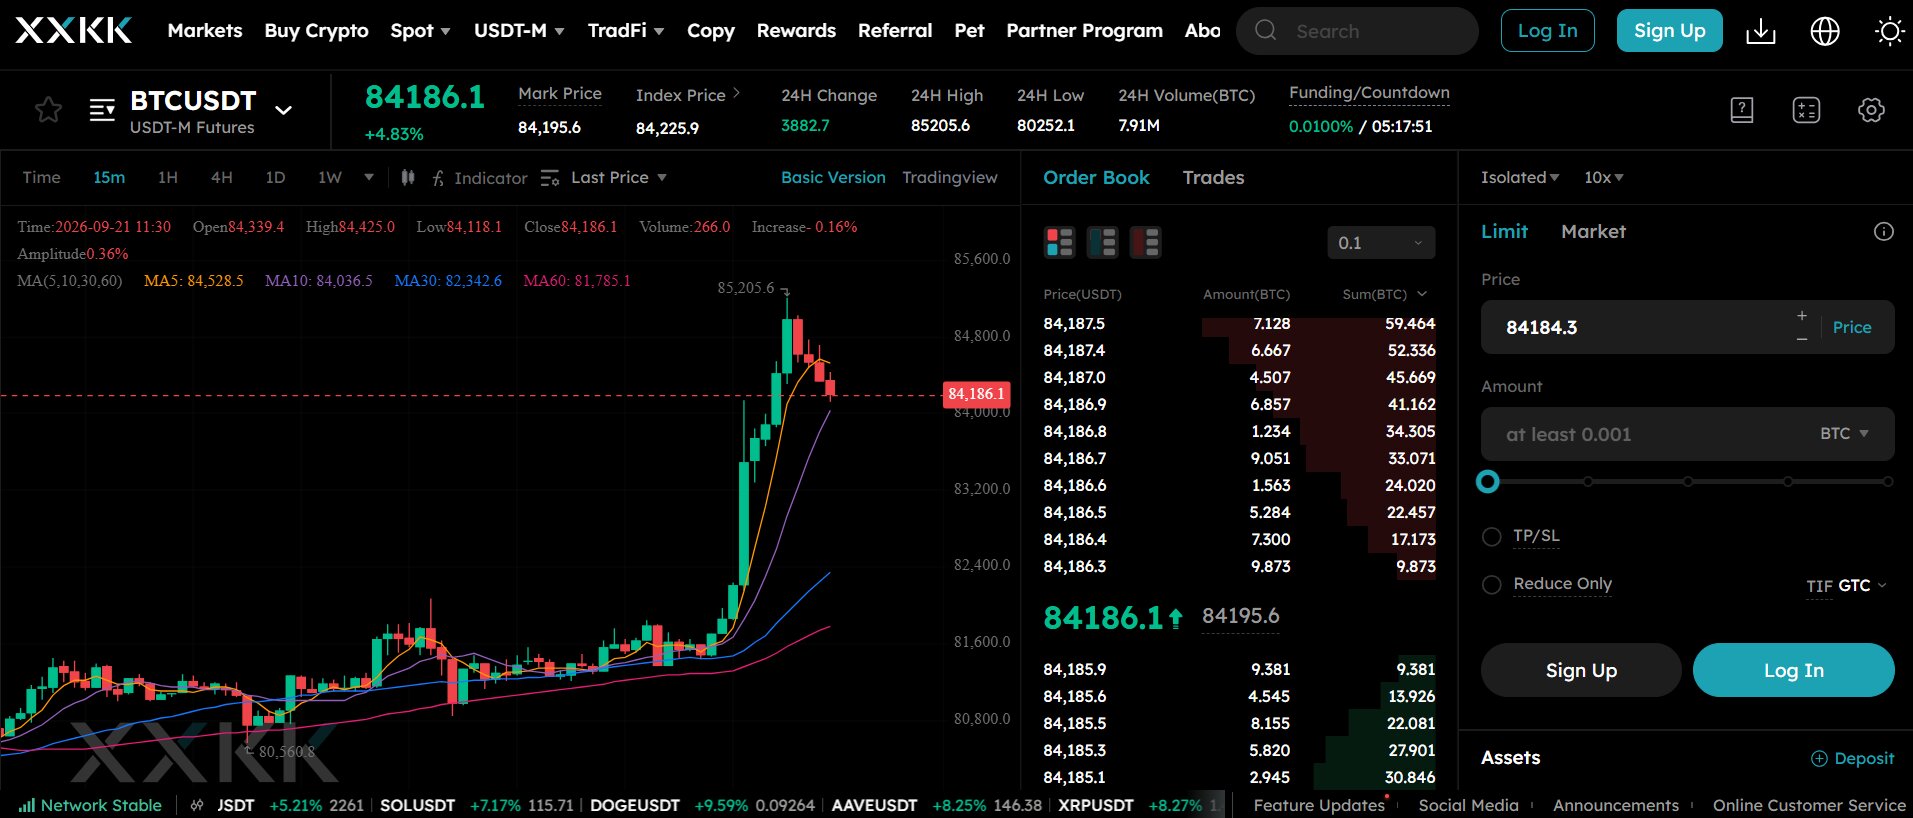Enable the Reduce Only option
The image size is (1913, 818).
click(1491, 585)
